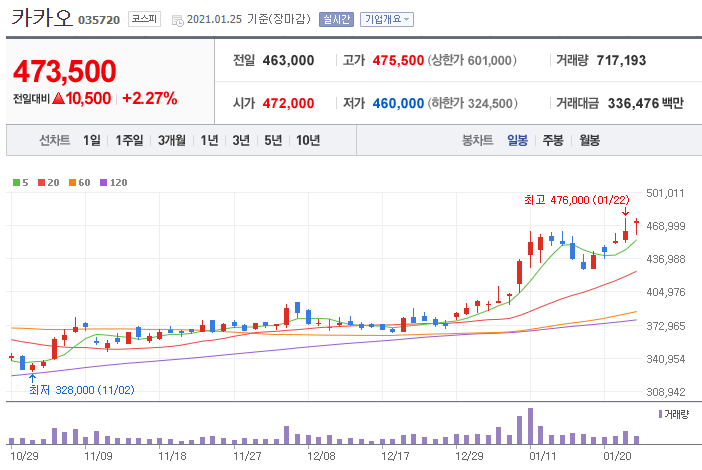Click the 전일 value 463,000
This screenshot has height=470, width=702.
click(x=288, y=60)
